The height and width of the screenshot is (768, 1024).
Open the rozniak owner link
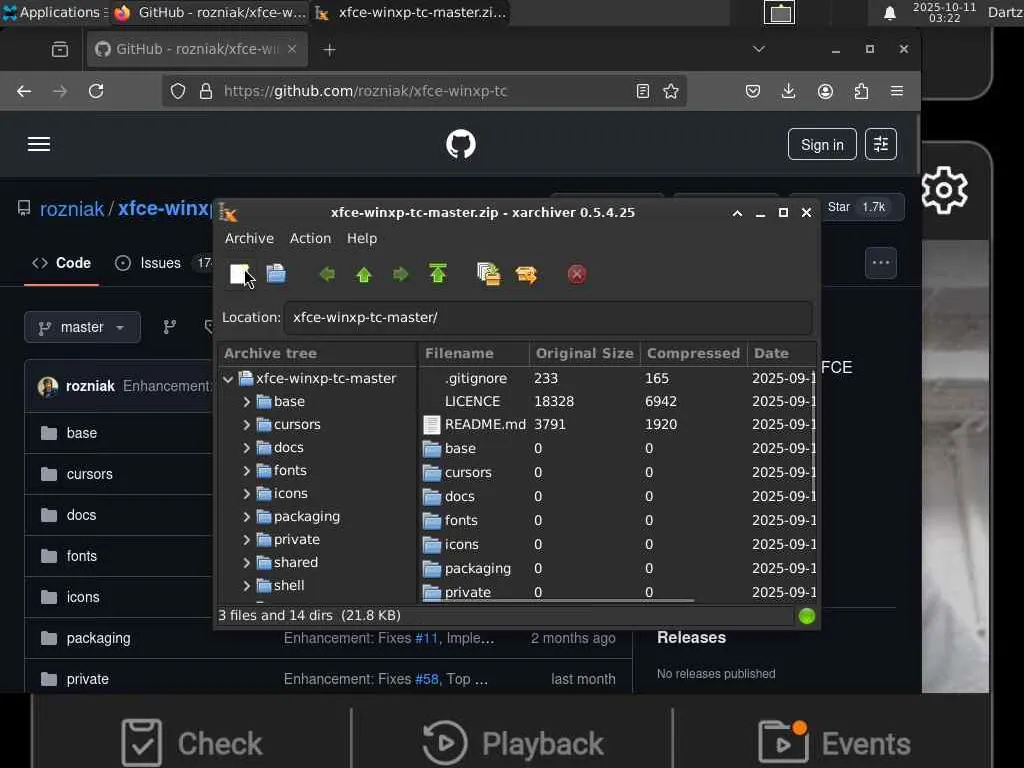click(x=72, y=209)
